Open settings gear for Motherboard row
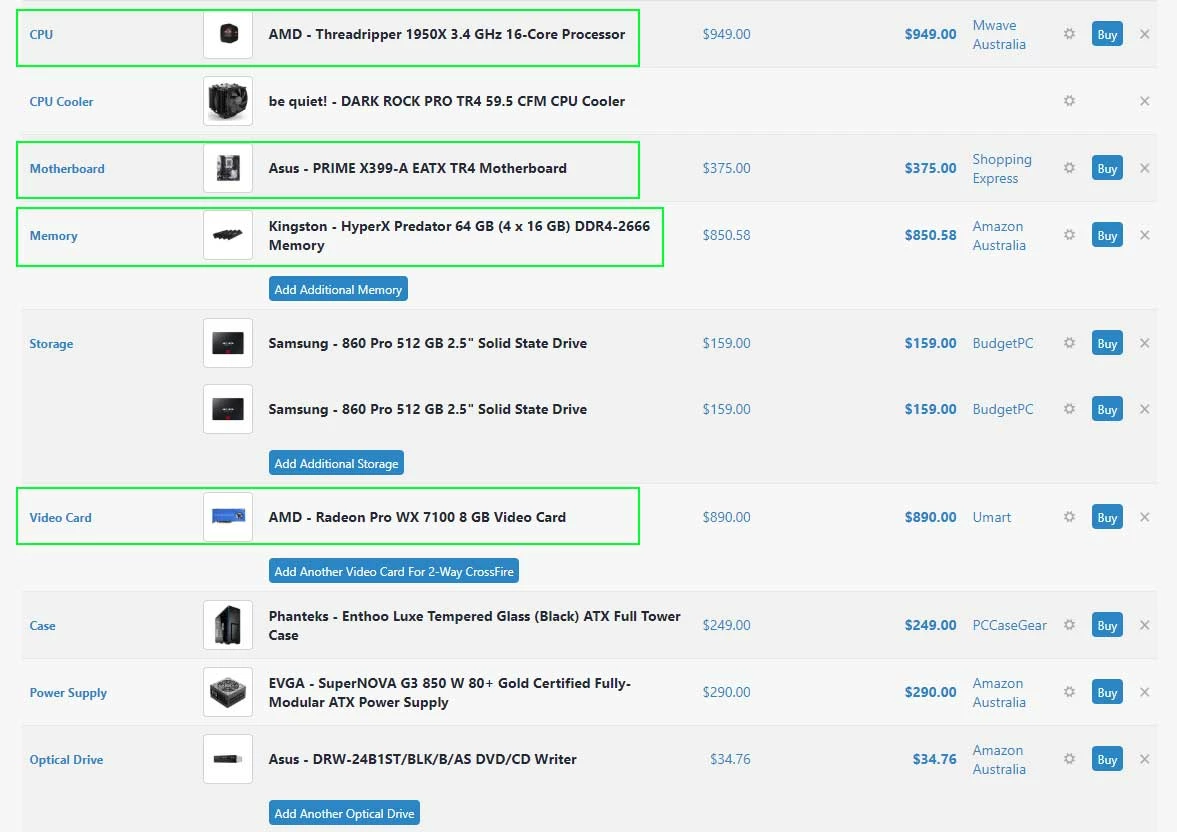The width and height of the screenshot is (1177, 832). click(x=1069, y=167)
